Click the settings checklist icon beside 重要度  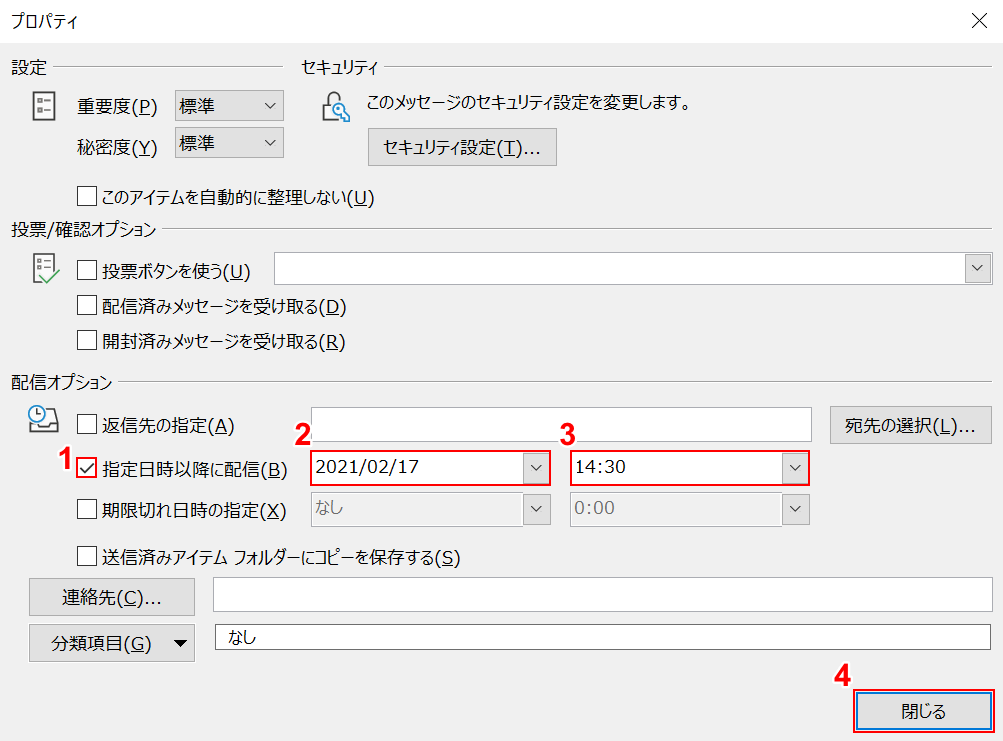44,107
